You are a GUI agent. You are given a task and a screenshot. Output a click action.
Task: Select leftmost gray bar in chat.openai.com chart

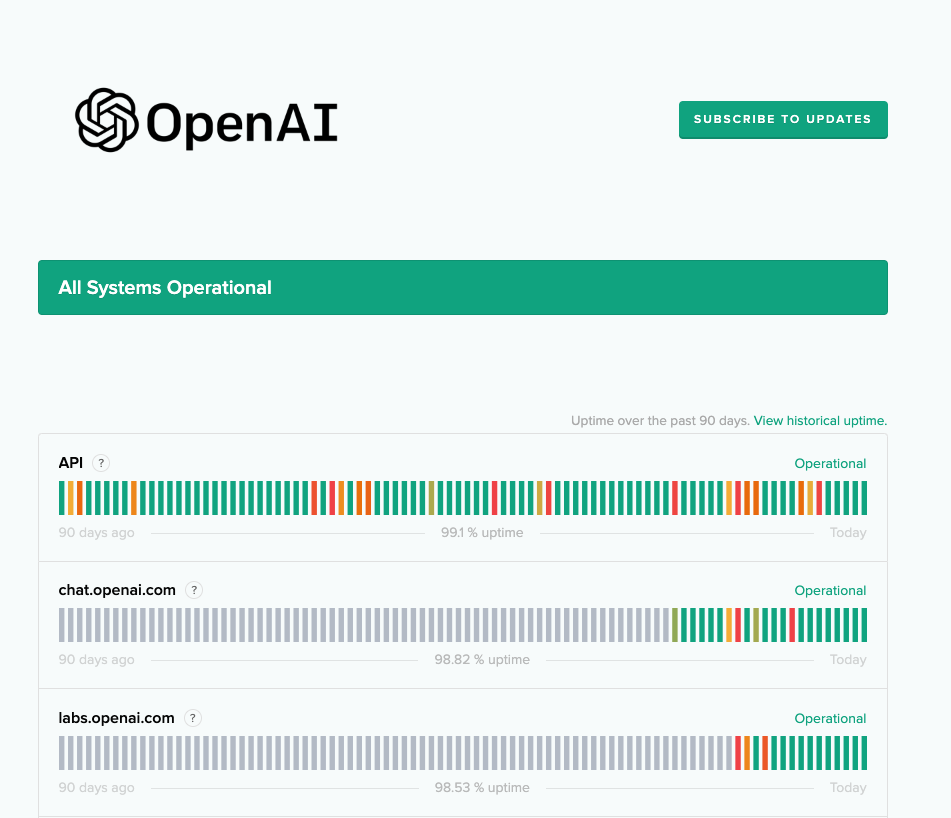pyautogui.click(x=62, y=625)
